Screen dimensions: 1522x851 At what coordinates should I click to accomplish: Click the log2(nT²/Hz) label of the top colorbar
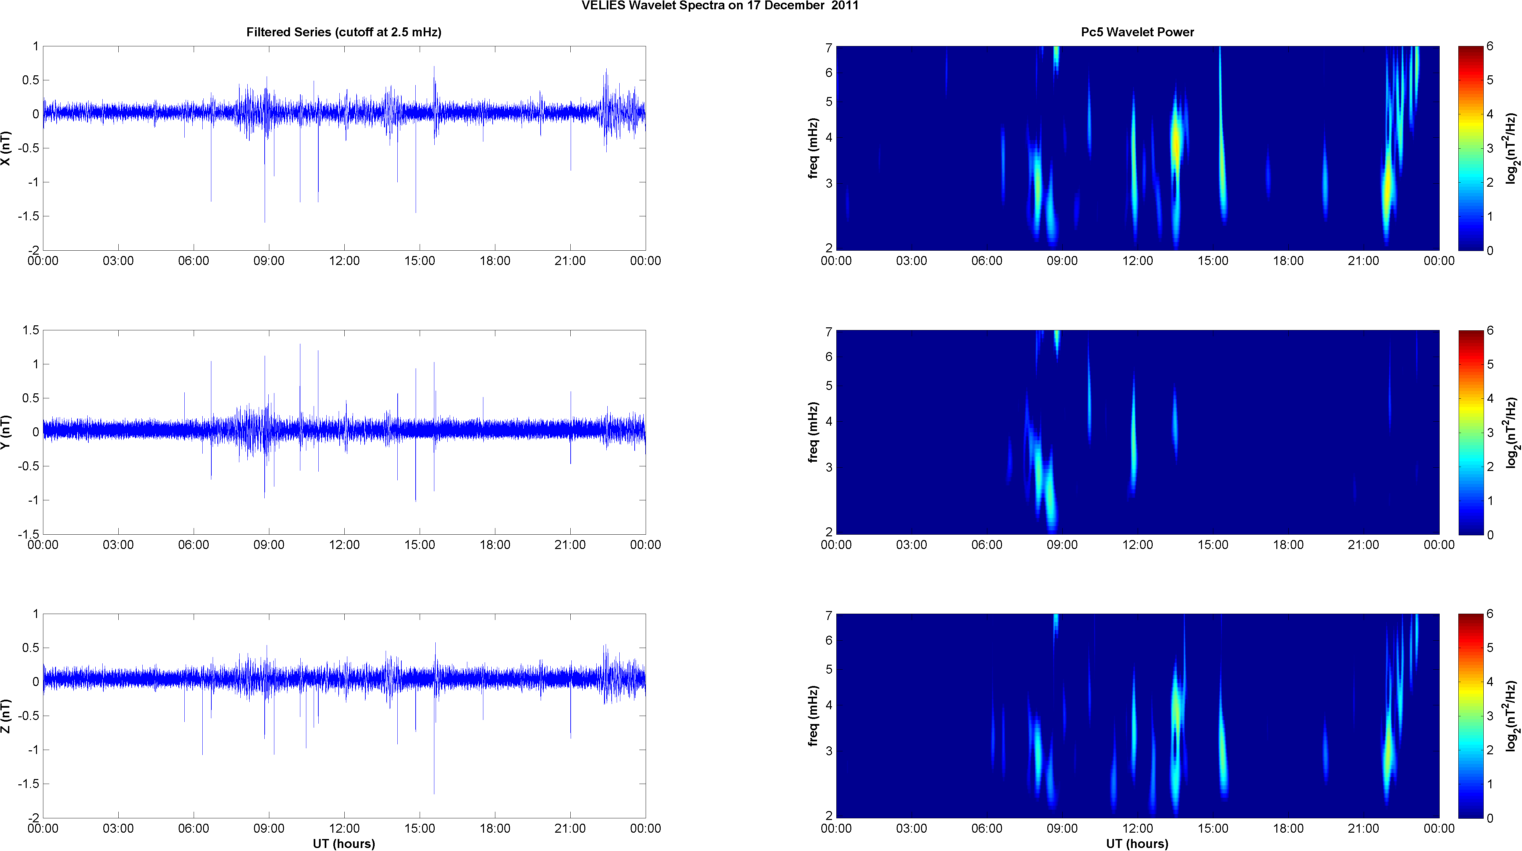pos(1512,148)
